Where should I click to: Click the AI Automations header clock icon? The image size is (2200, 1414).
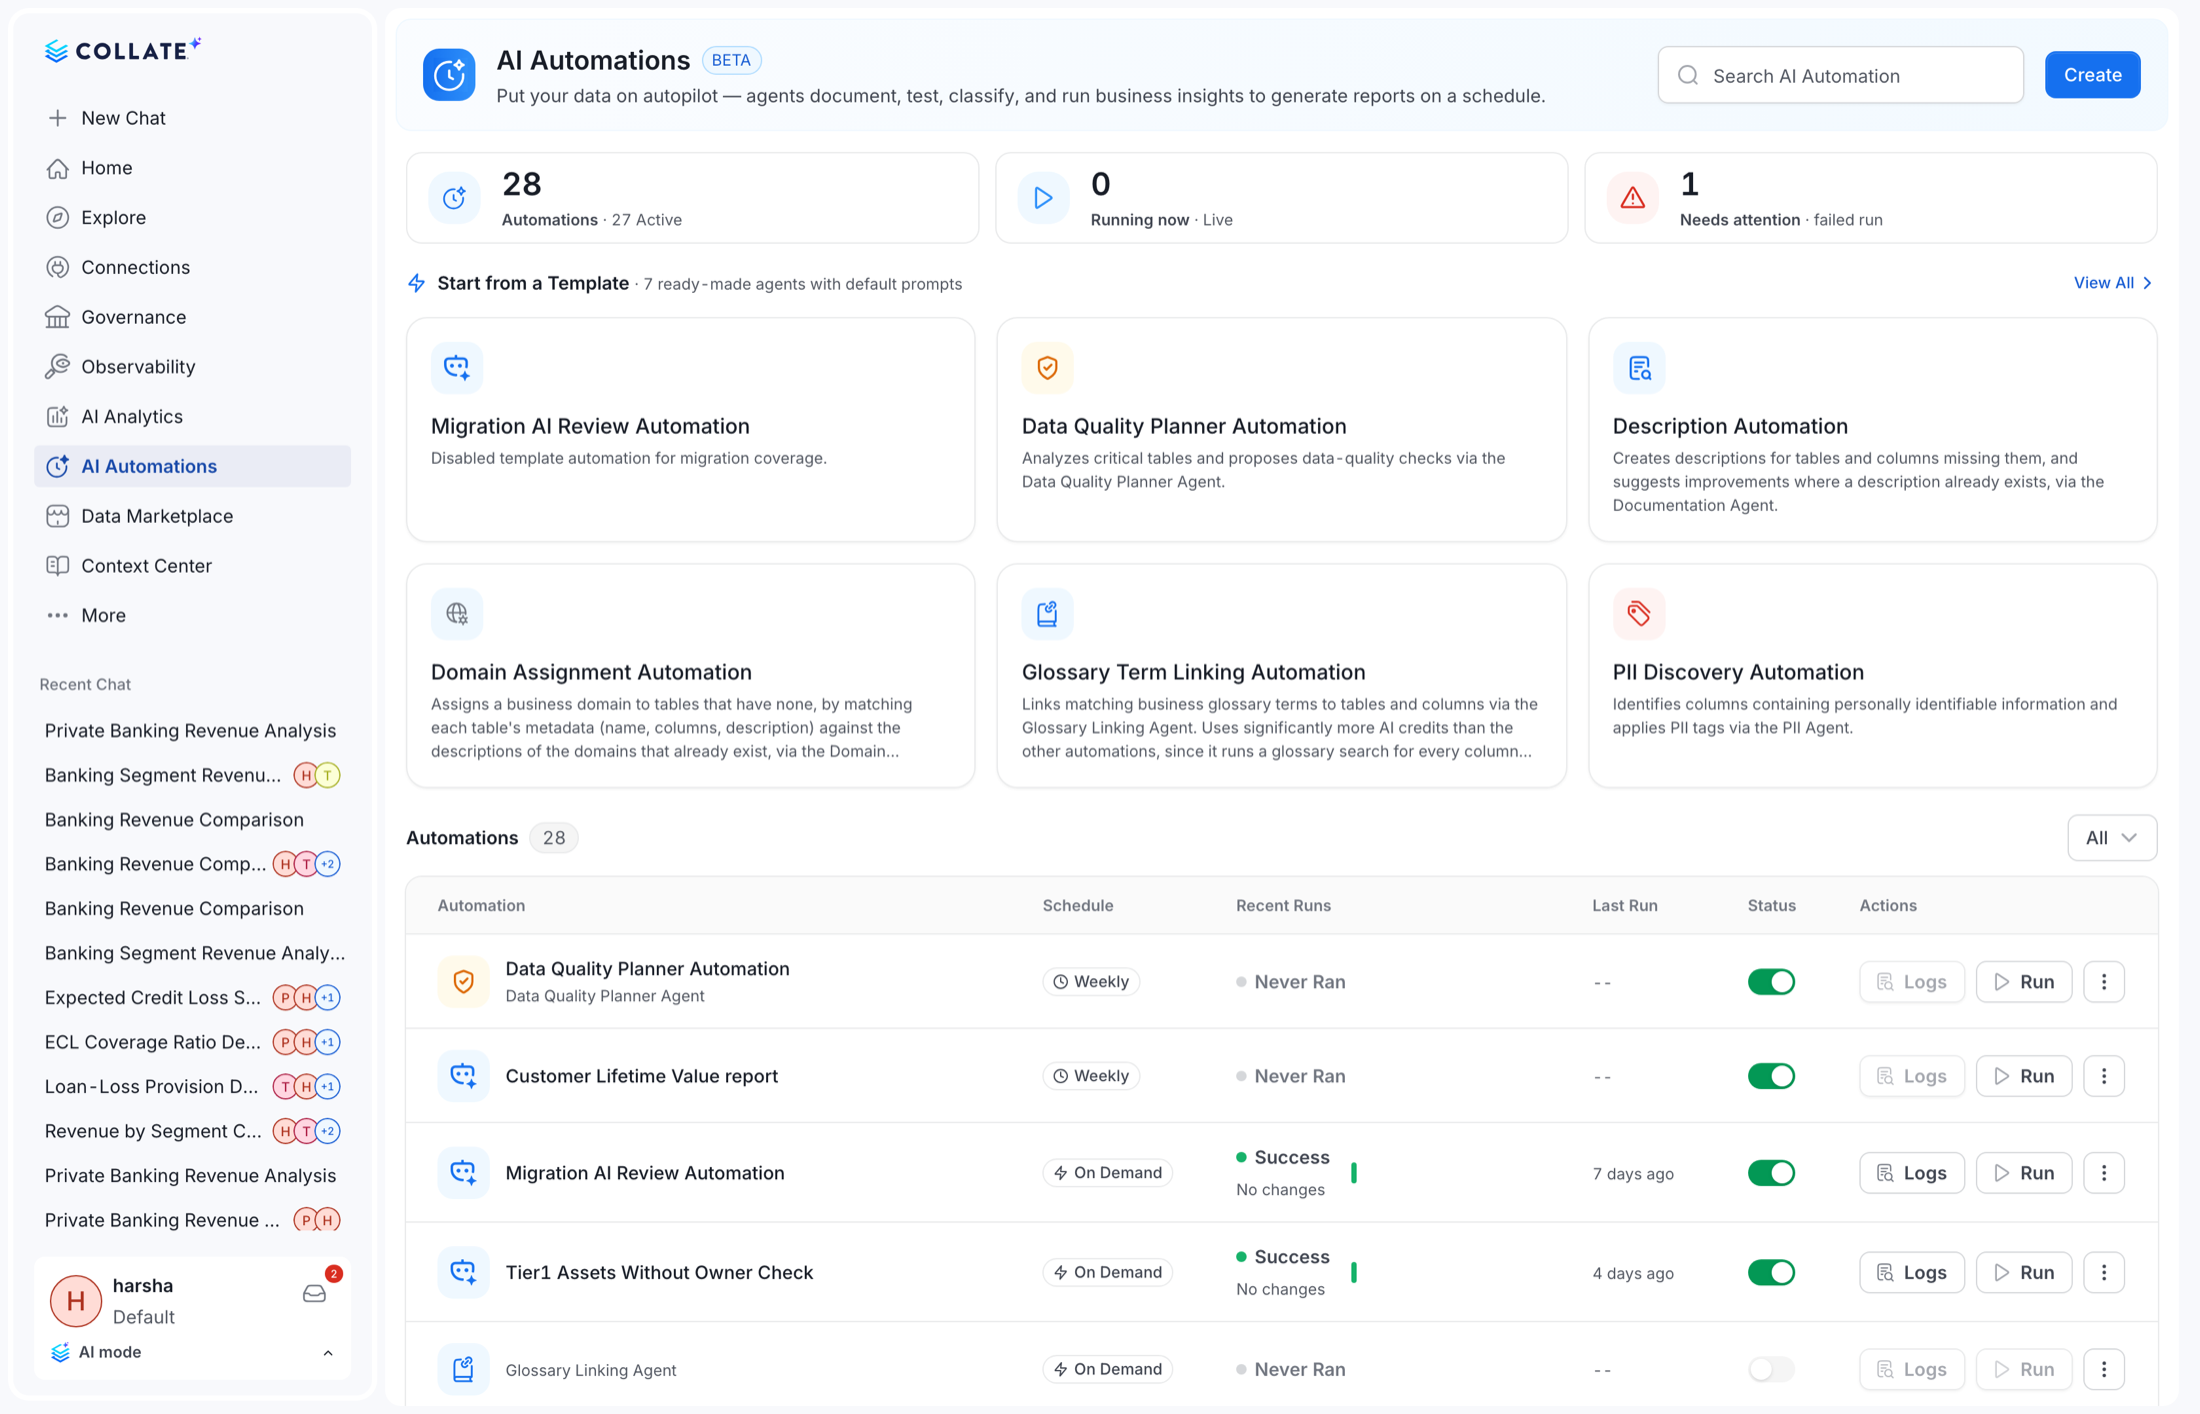(449, 75)
